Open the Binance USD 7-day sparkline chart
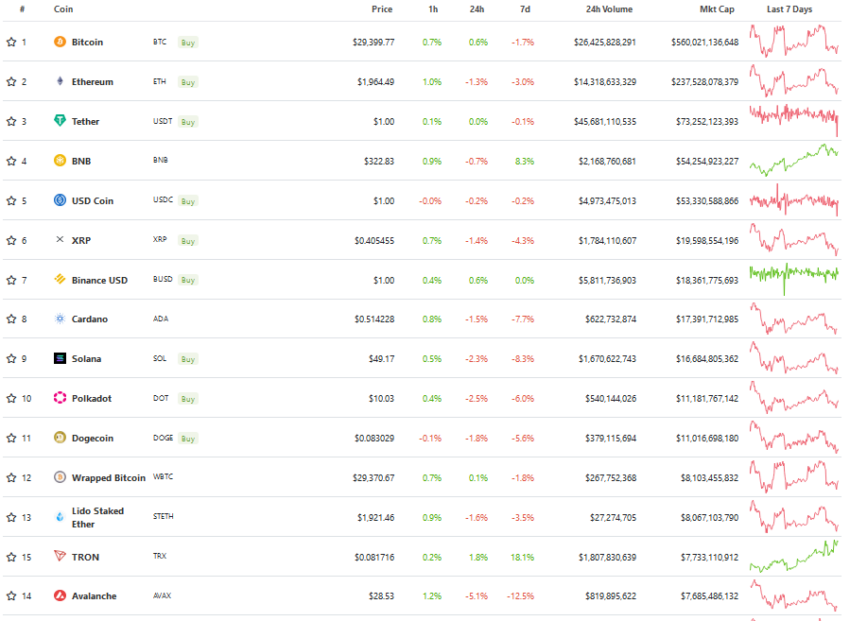Screen dimensions: 850x621 [794, 279]
